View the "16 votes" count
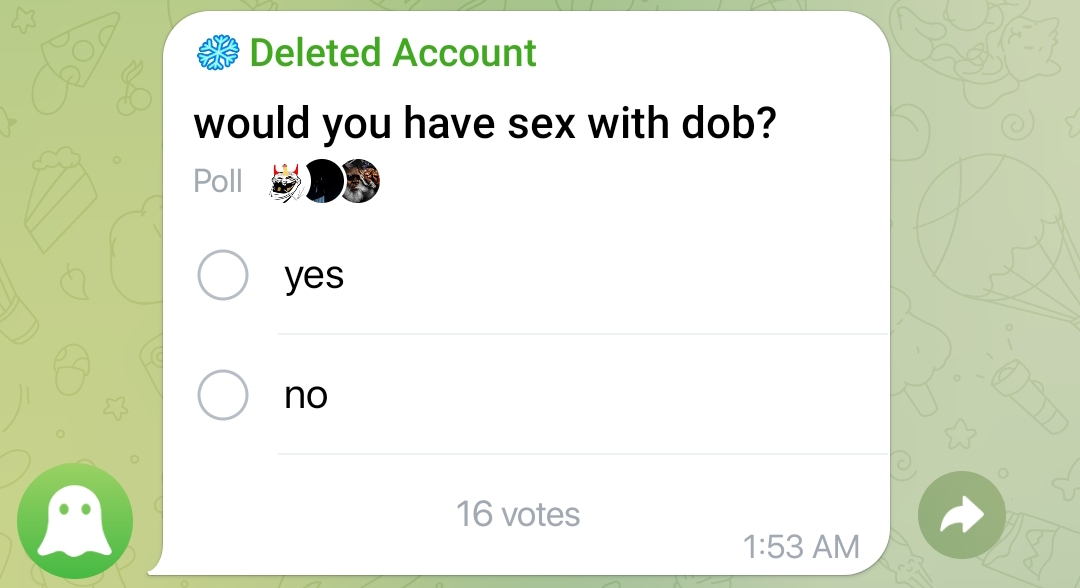1080x588 pixels. point(518,514)
